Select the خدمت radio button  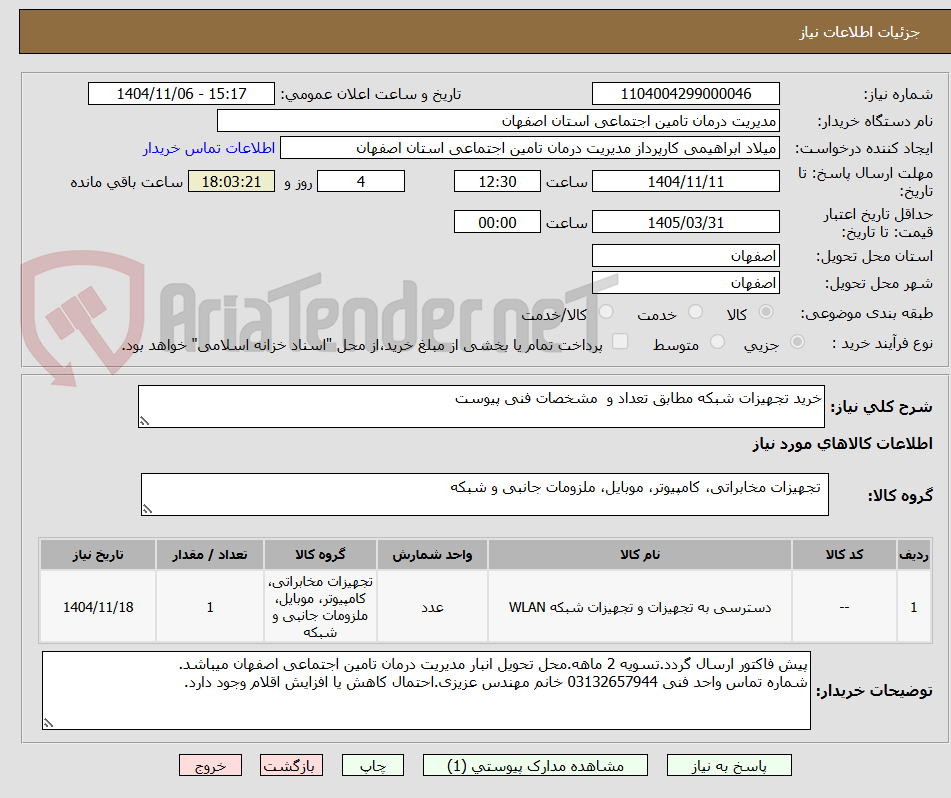695,312
